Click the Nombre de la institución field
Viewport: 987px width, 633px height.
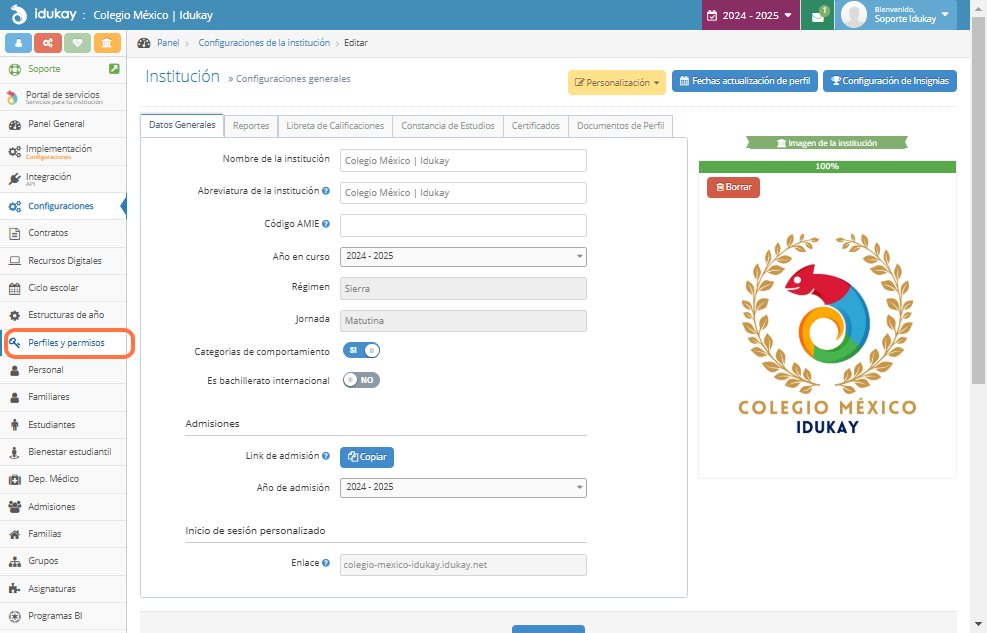[463, 160]
